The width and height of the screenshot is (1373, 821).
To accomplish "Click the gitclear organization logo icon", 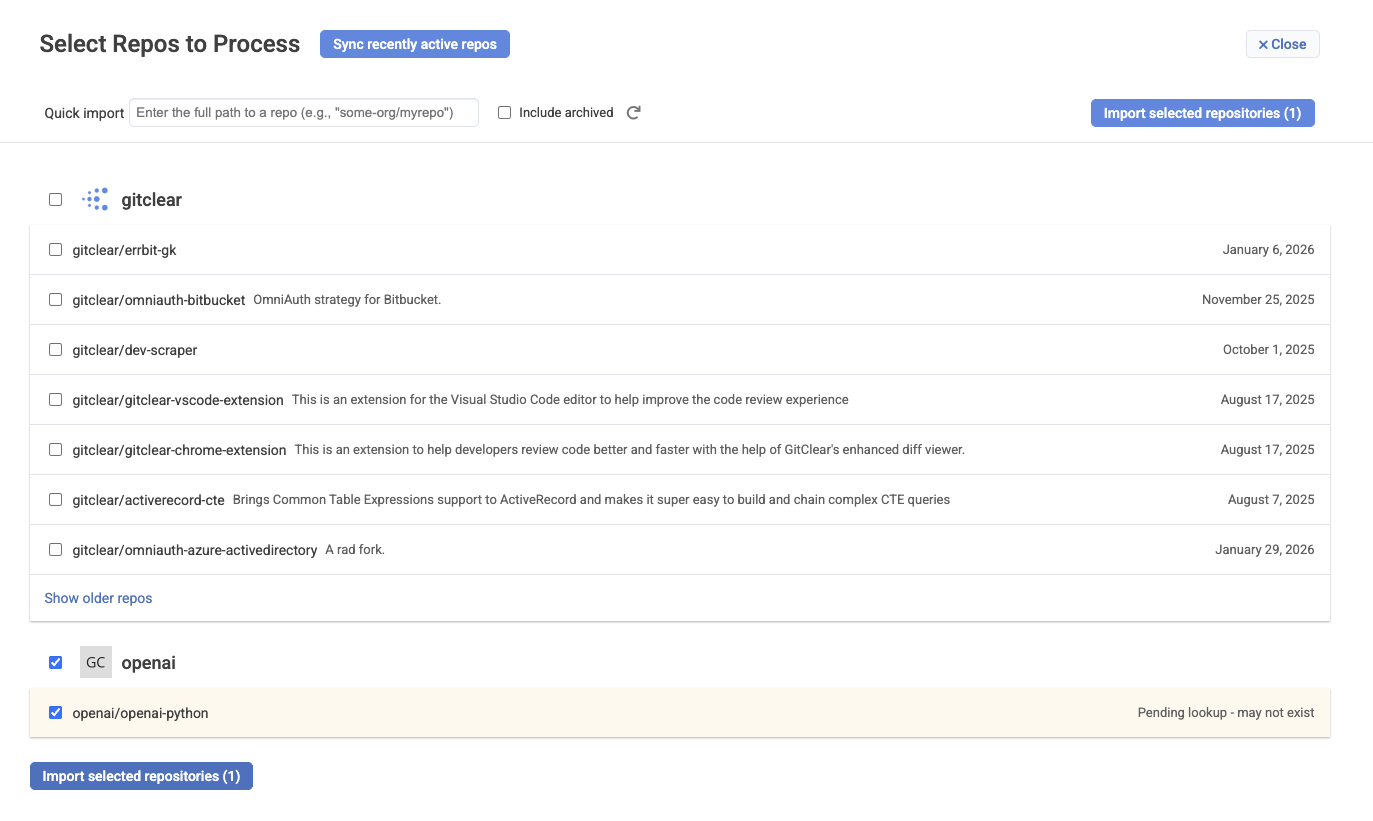I will [x=96, y=200].
